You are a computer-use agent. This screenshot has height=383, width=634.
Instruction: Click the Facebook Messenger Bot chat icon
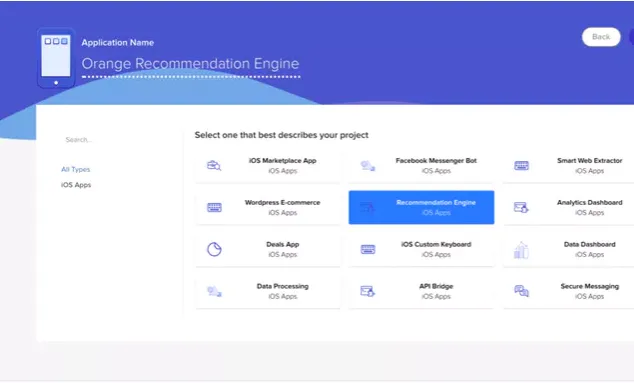coord(368,166)
